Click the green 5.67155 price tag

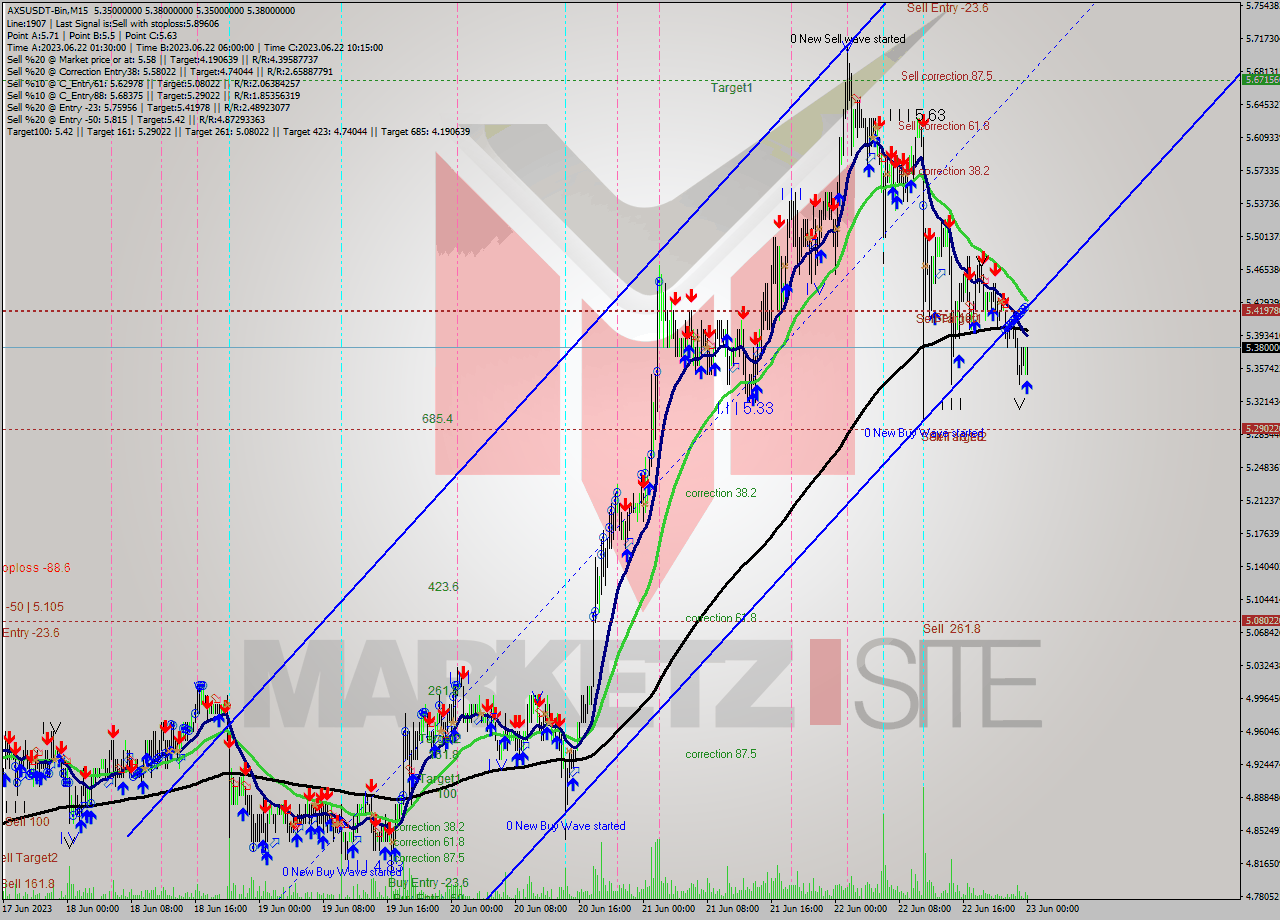1259,79
